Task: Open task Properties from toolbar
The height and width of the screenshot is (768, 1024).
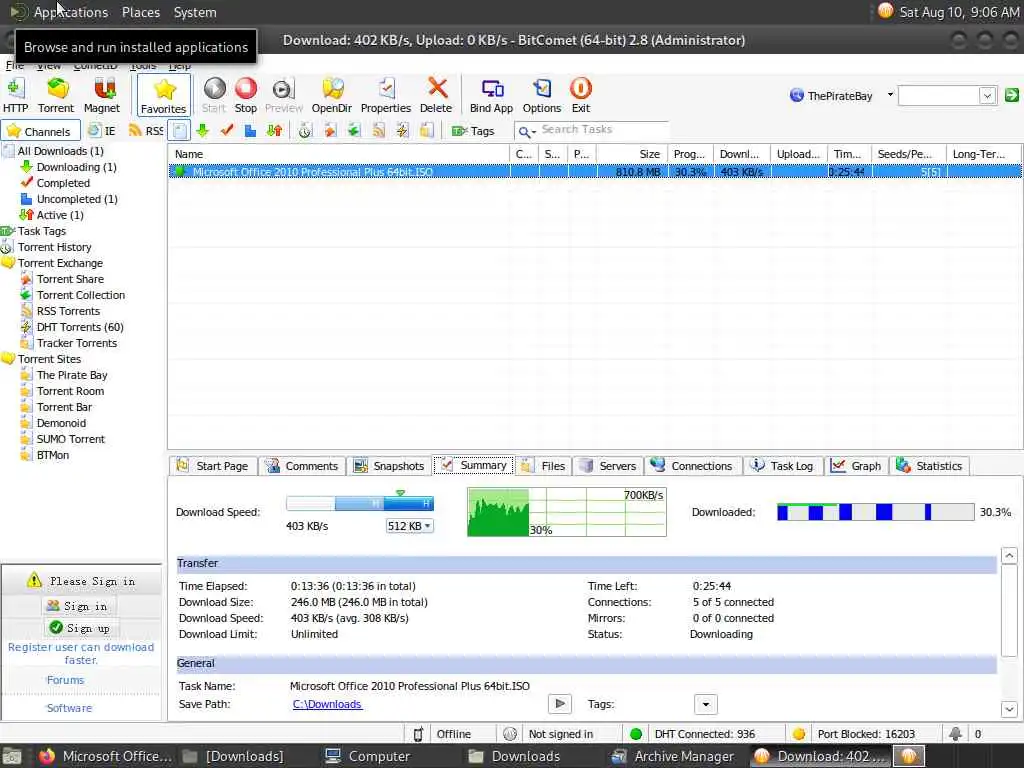Action: click(x=386, y=95)
